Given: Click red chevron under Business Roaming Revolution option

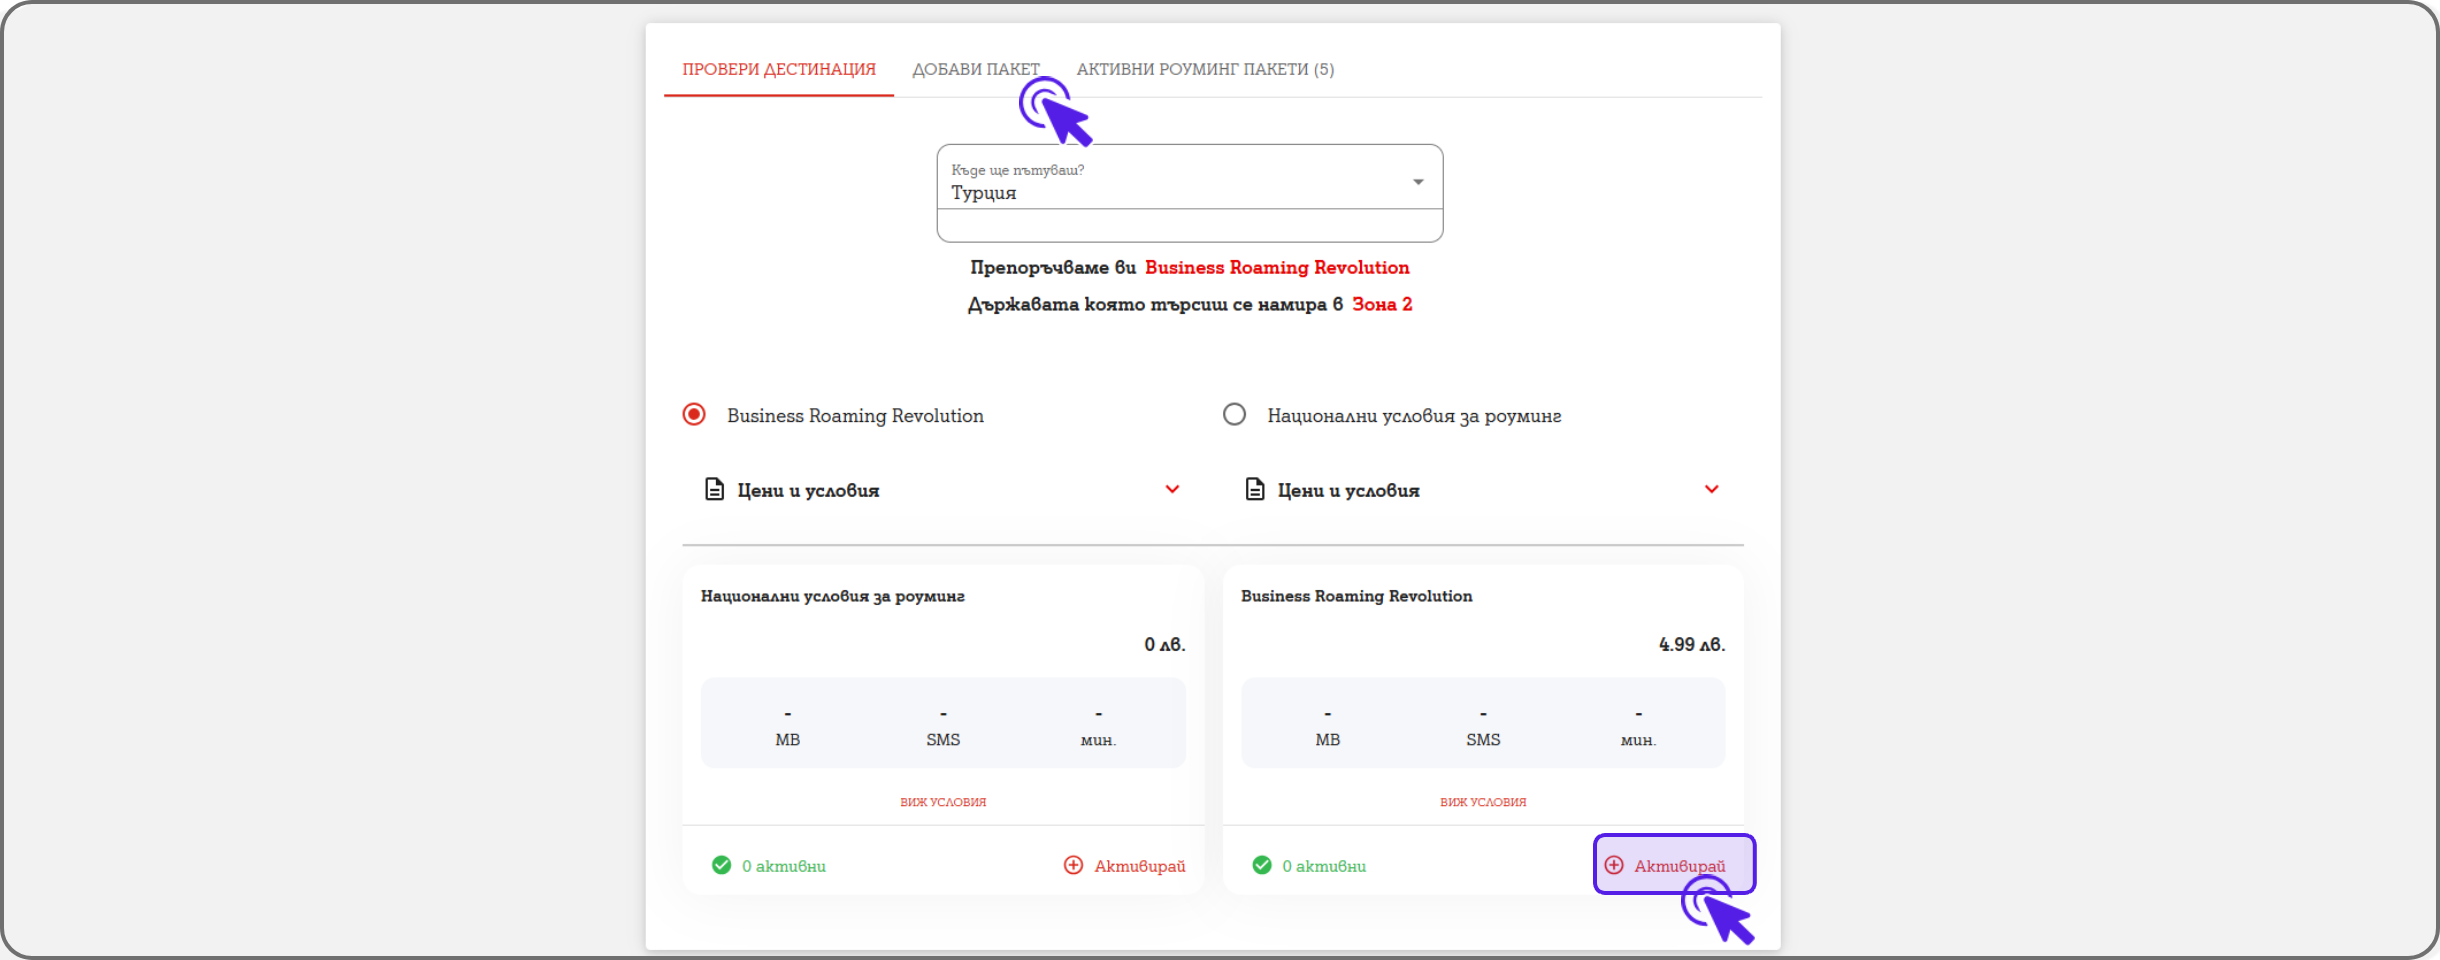Looking at the screenshot, I should tap(1172, 489).
